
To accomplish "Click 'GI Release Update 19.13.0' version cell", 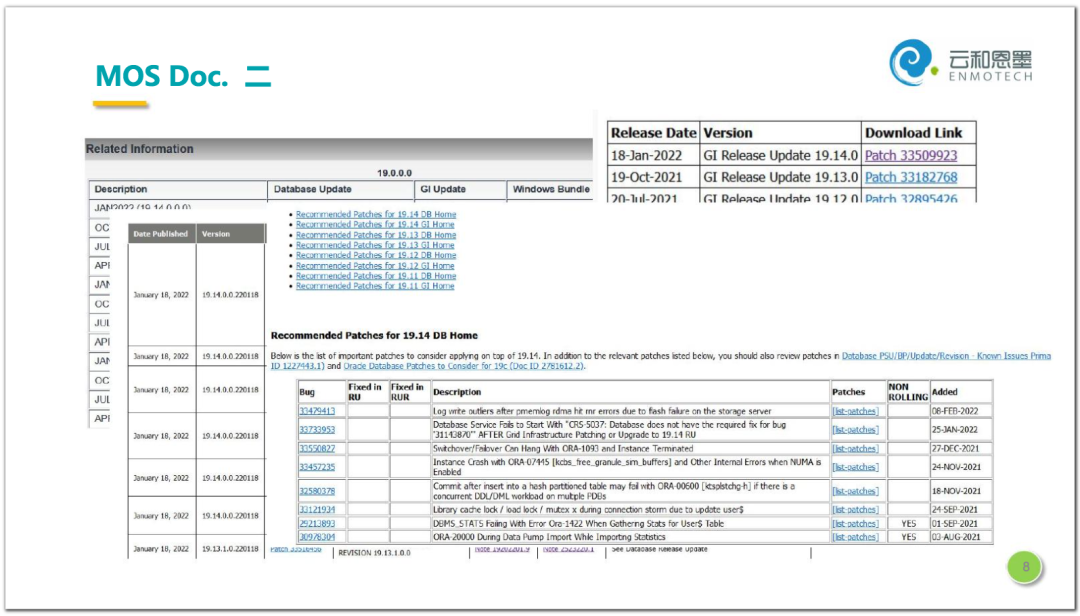I will tap(780, 178).
